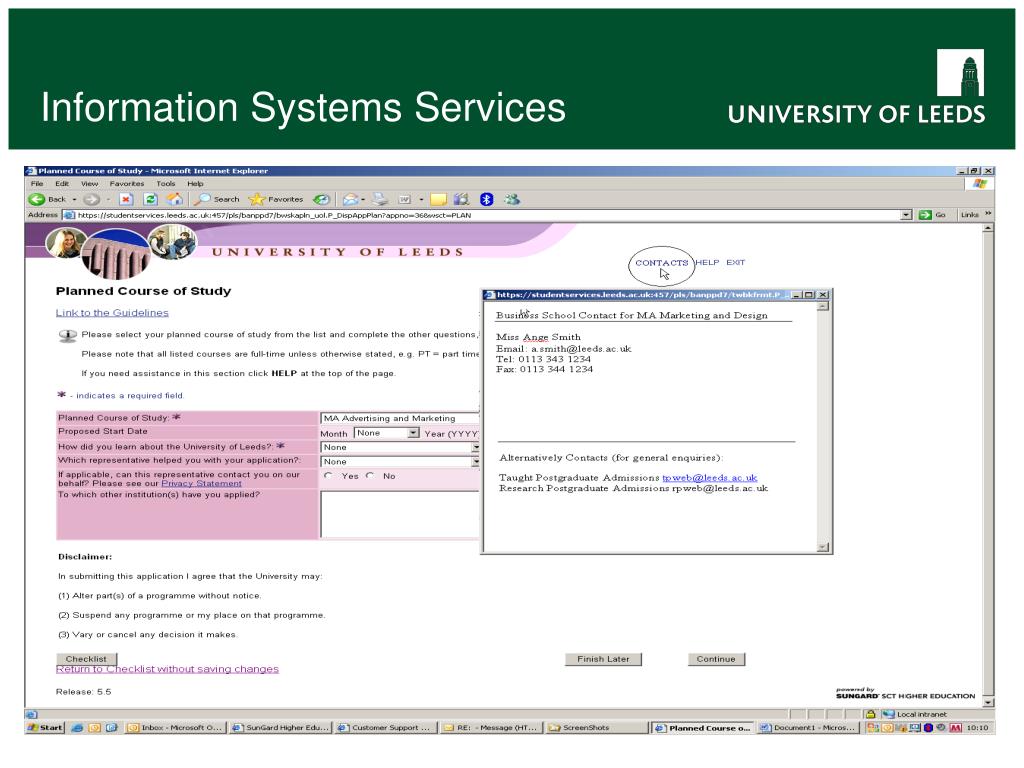Open the File menu
Screen dimensions: 1024x768
coord(37,184)
